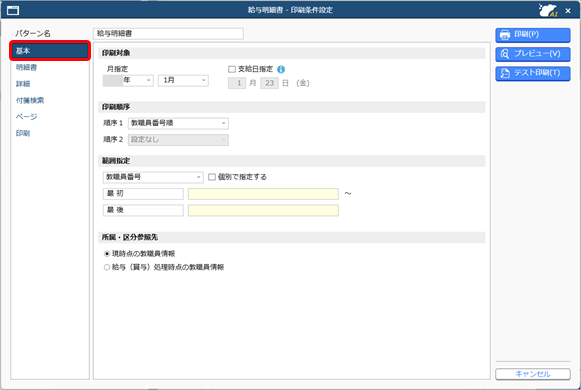This screenshot has width=581, height=390.
Task: Click the 印刷(P) print button
Action: (533, 35)
